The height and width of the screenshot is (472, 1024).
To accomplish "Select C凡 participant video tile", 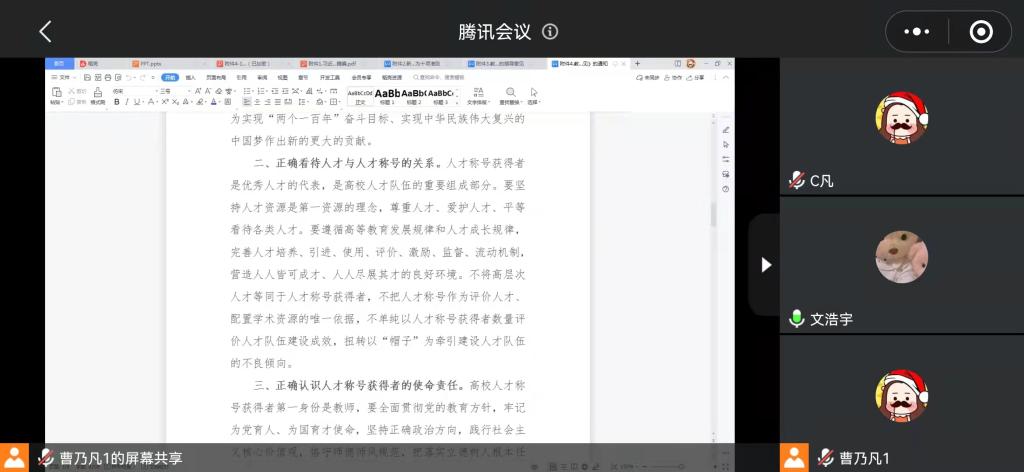I will coord(901,125).
